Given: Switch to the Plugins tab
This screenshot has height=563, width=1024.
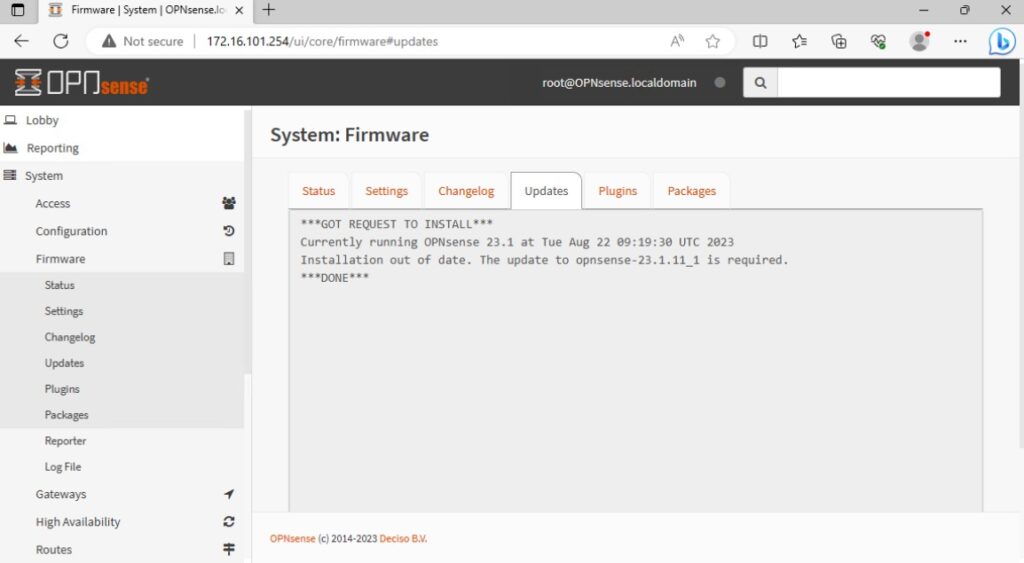Looking at the screenshot, I should pyautogui.click(x=617, y=191).
